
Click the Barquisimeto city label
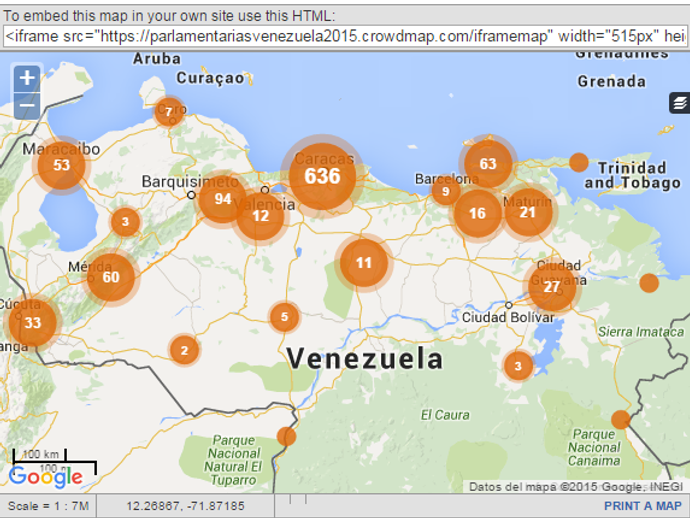[190, 181]
